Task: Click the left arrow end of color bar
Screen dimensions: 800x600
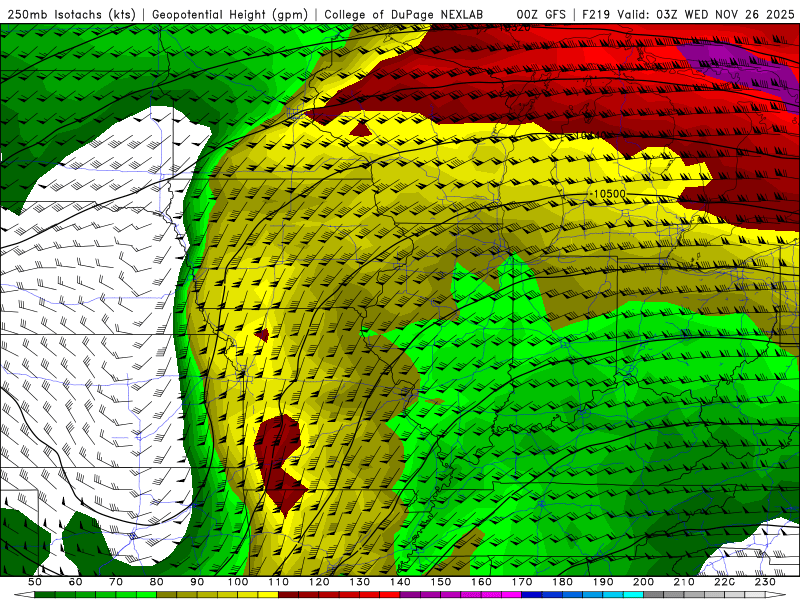Action: pyautogui.click(x=24, y=594)
